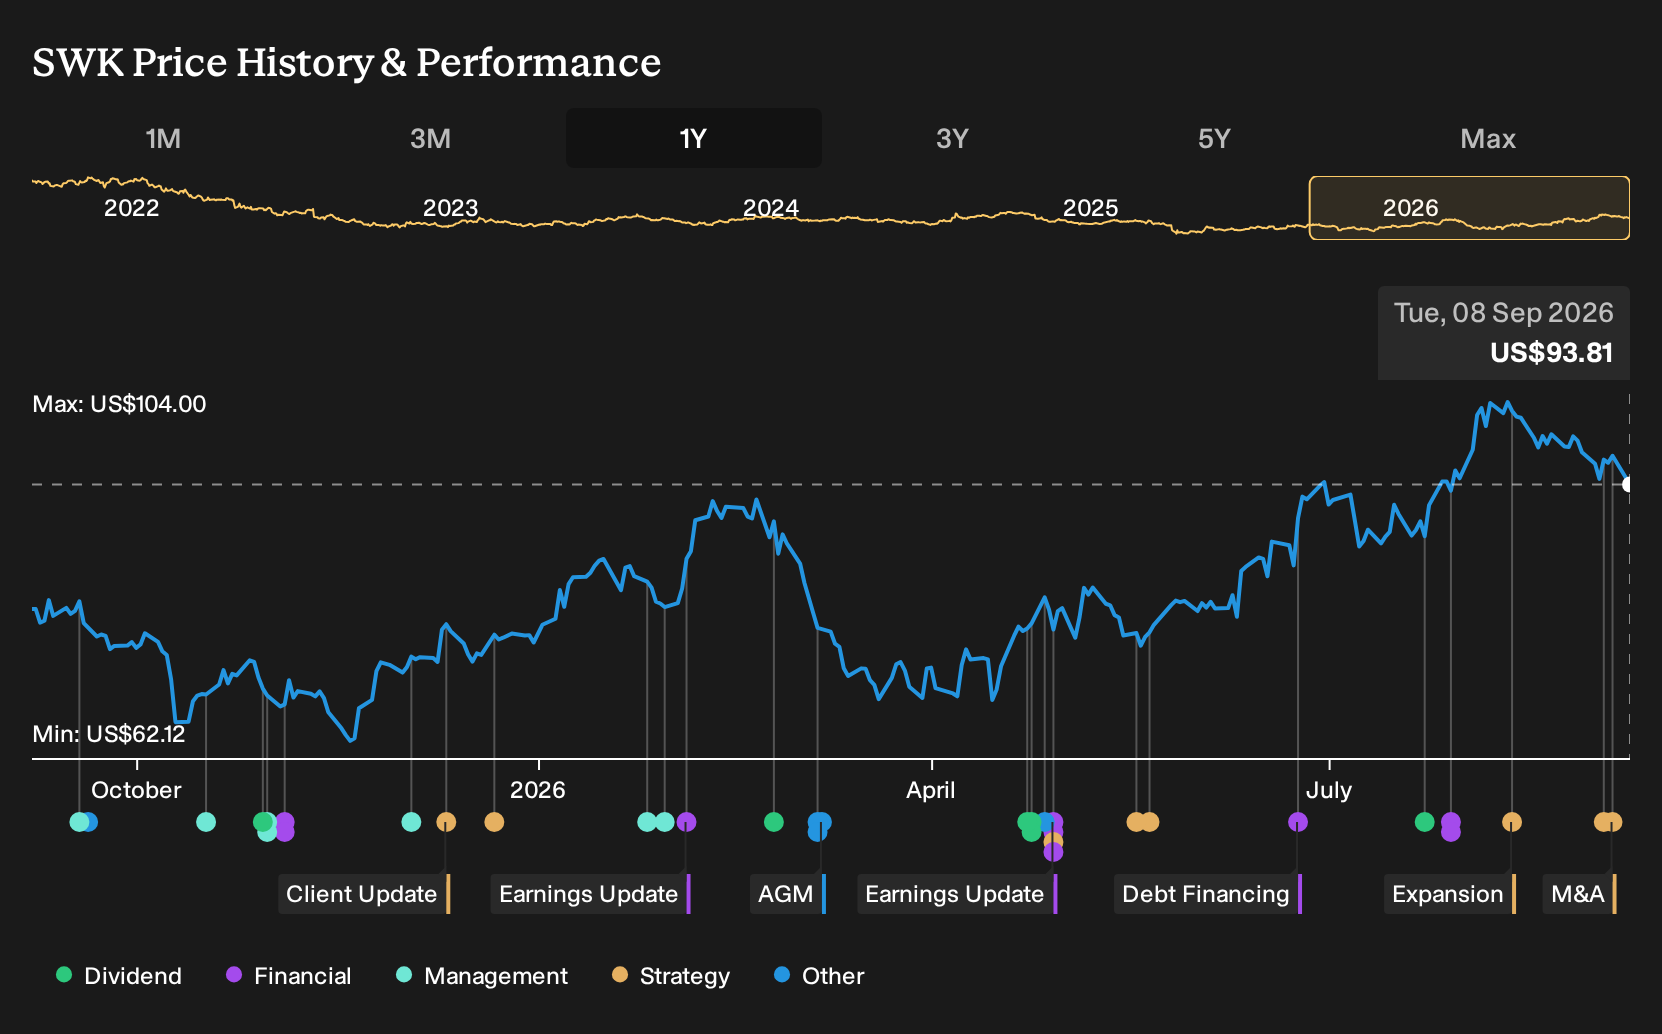Toggle Financial events in the legend
This screenshot has width=1662, height=1034.
pos(289,976)
